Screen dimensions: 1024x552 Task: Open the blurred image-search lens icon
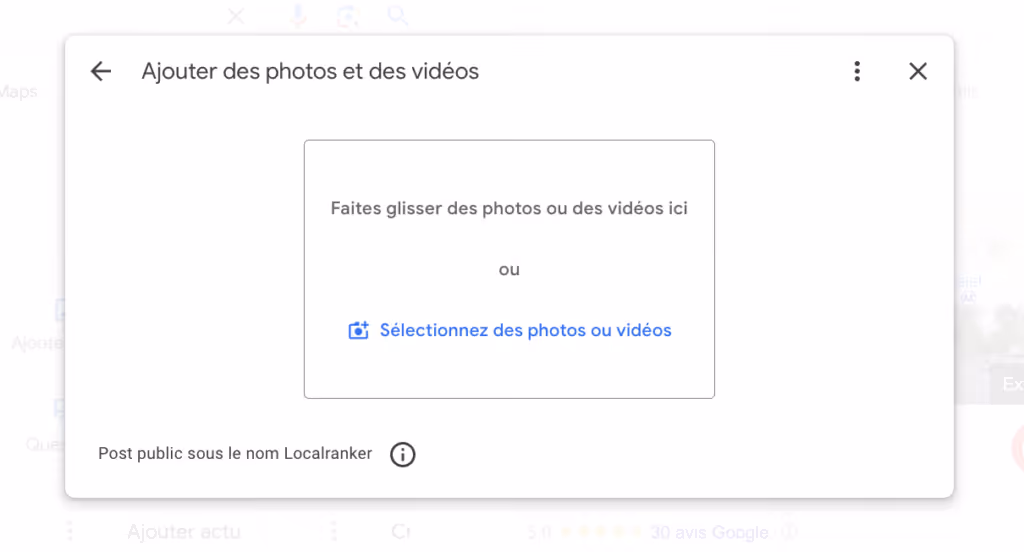click(x=348, y=16)
